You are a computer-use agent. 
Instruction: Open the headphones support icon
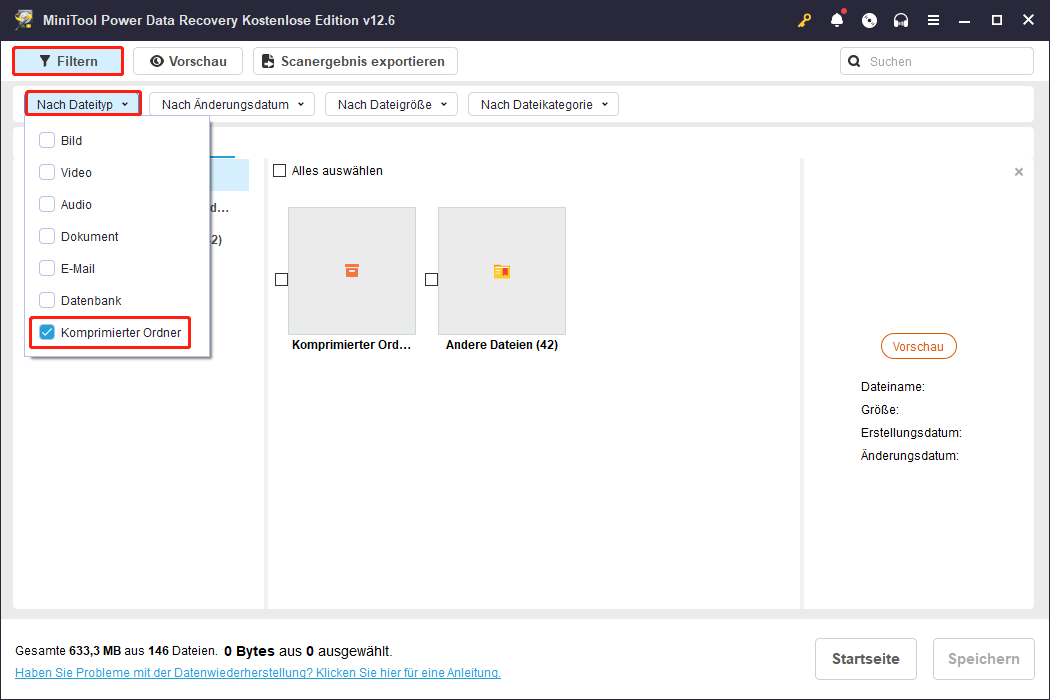tap(901, 20)
